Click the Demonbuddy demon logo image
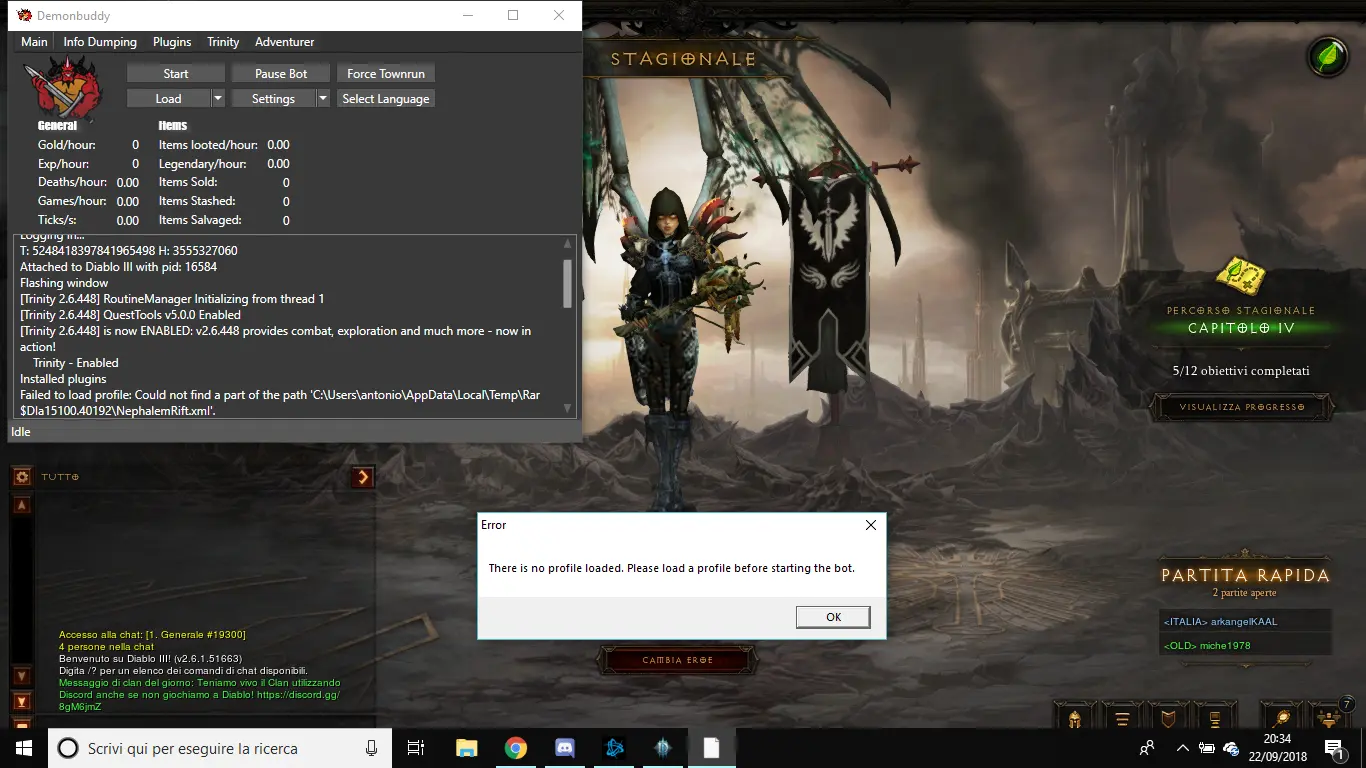This screenshot has width=1366, height=768. [62, 88]
